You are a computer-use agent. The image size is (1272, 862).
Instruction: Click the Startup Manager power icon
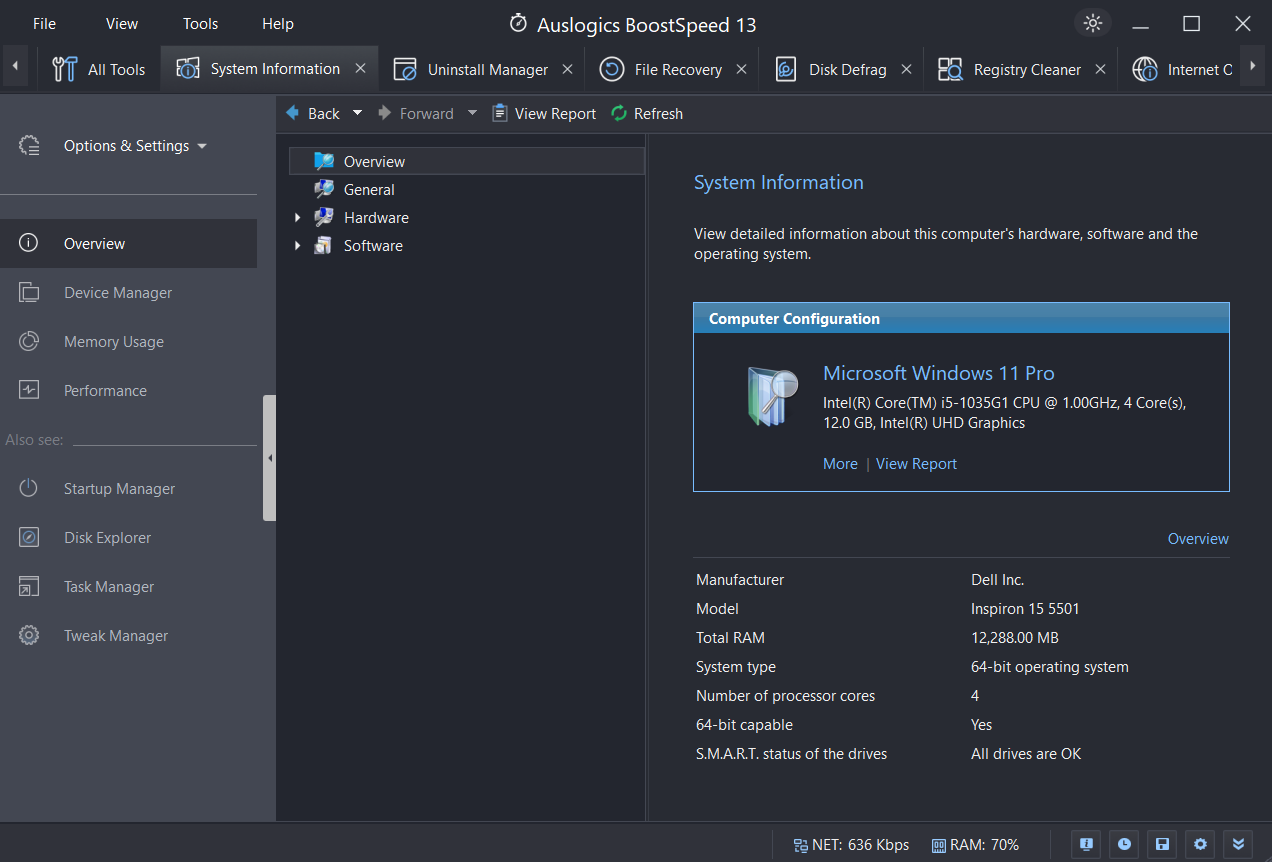point(29,488)
